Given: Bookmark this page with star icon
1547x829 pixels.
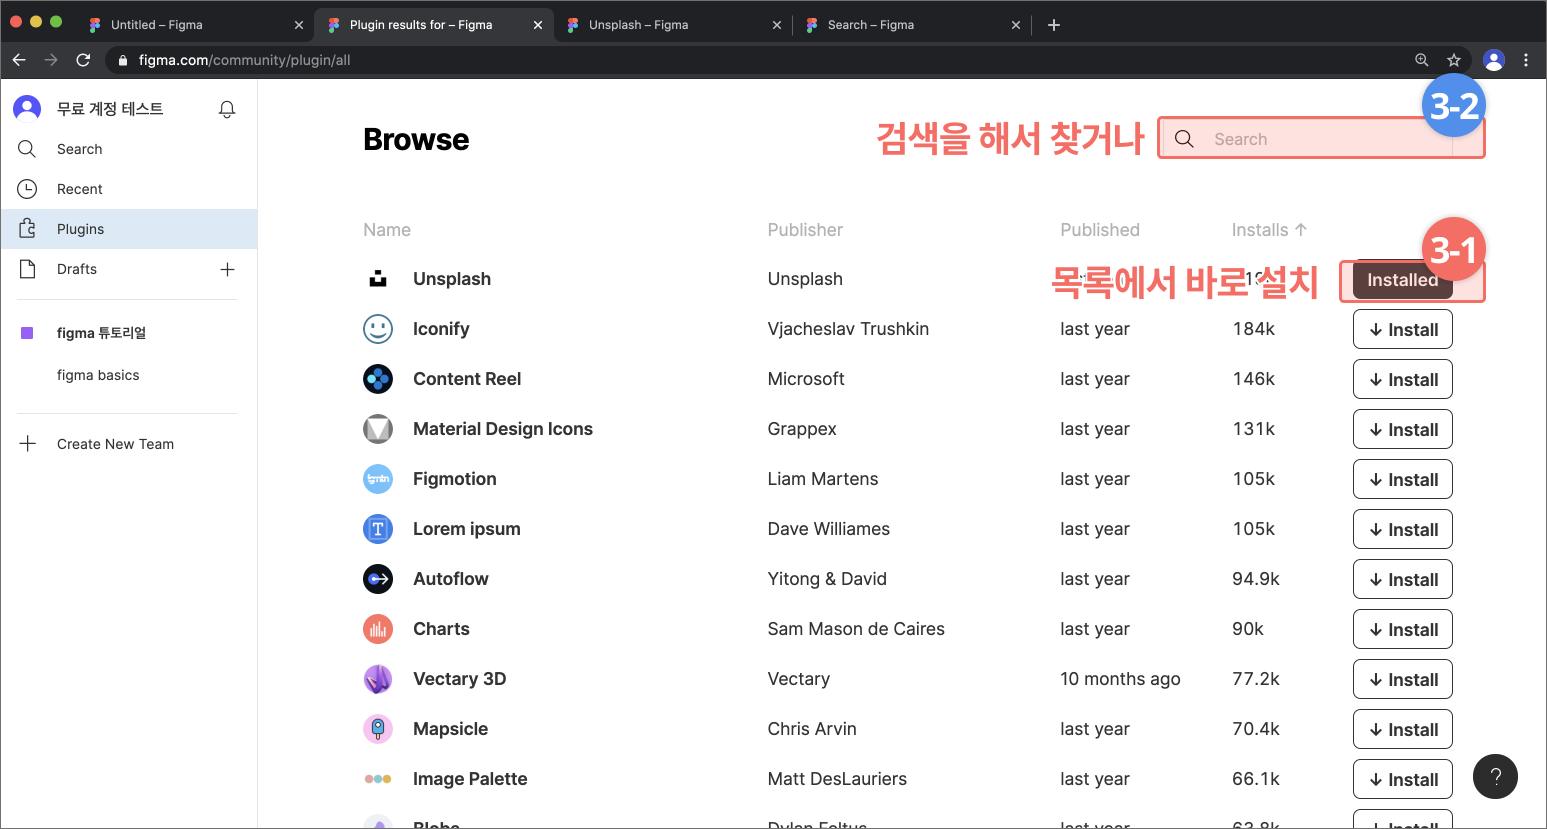Looking at the screenshot, I should coord(1454,60).
